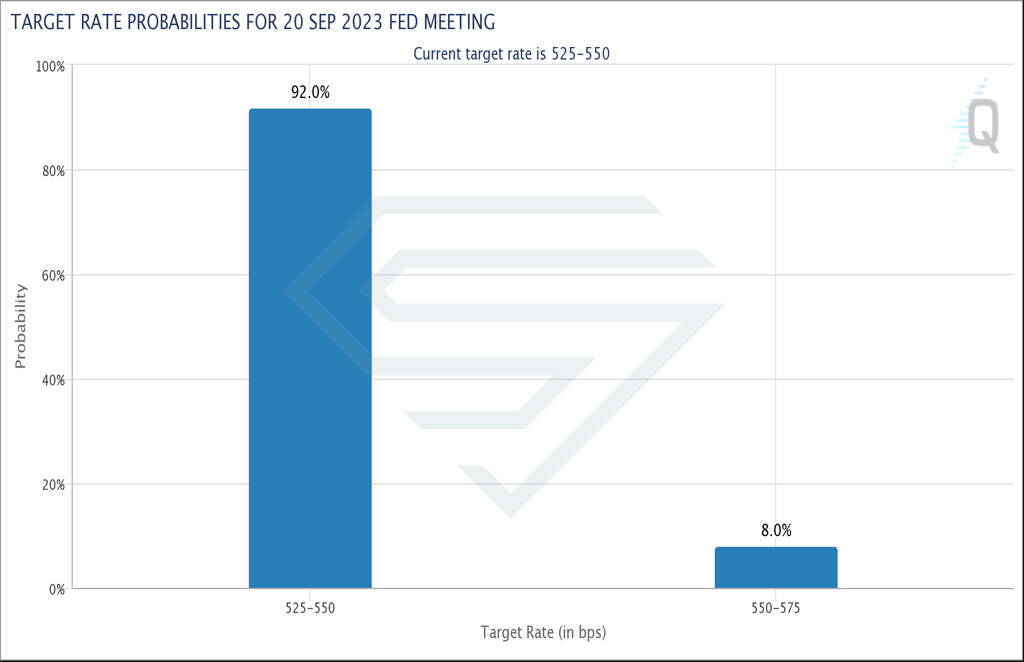Viewport: 1024px width, 662px height.
Task: Click the 60% y-axis tick label
Action: pos(54,276)
